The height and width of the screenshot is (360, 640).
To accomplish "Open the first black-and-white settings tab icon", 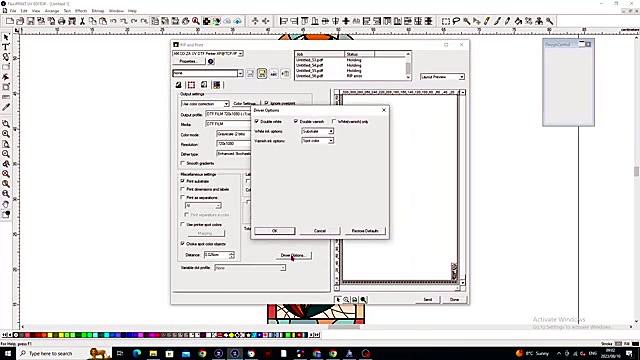I will click(x=178, y=85).
